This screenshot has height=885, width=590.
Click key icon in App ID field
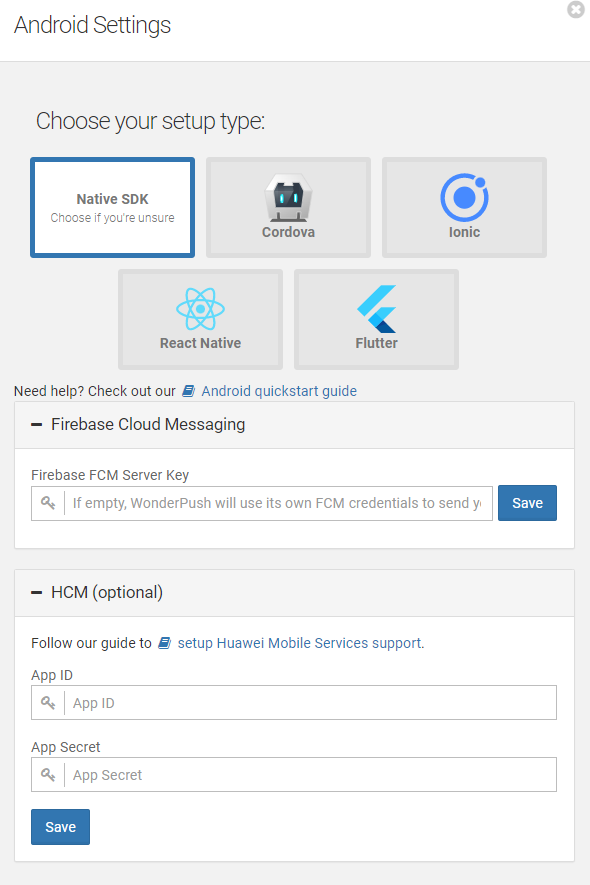coord(48,703)
